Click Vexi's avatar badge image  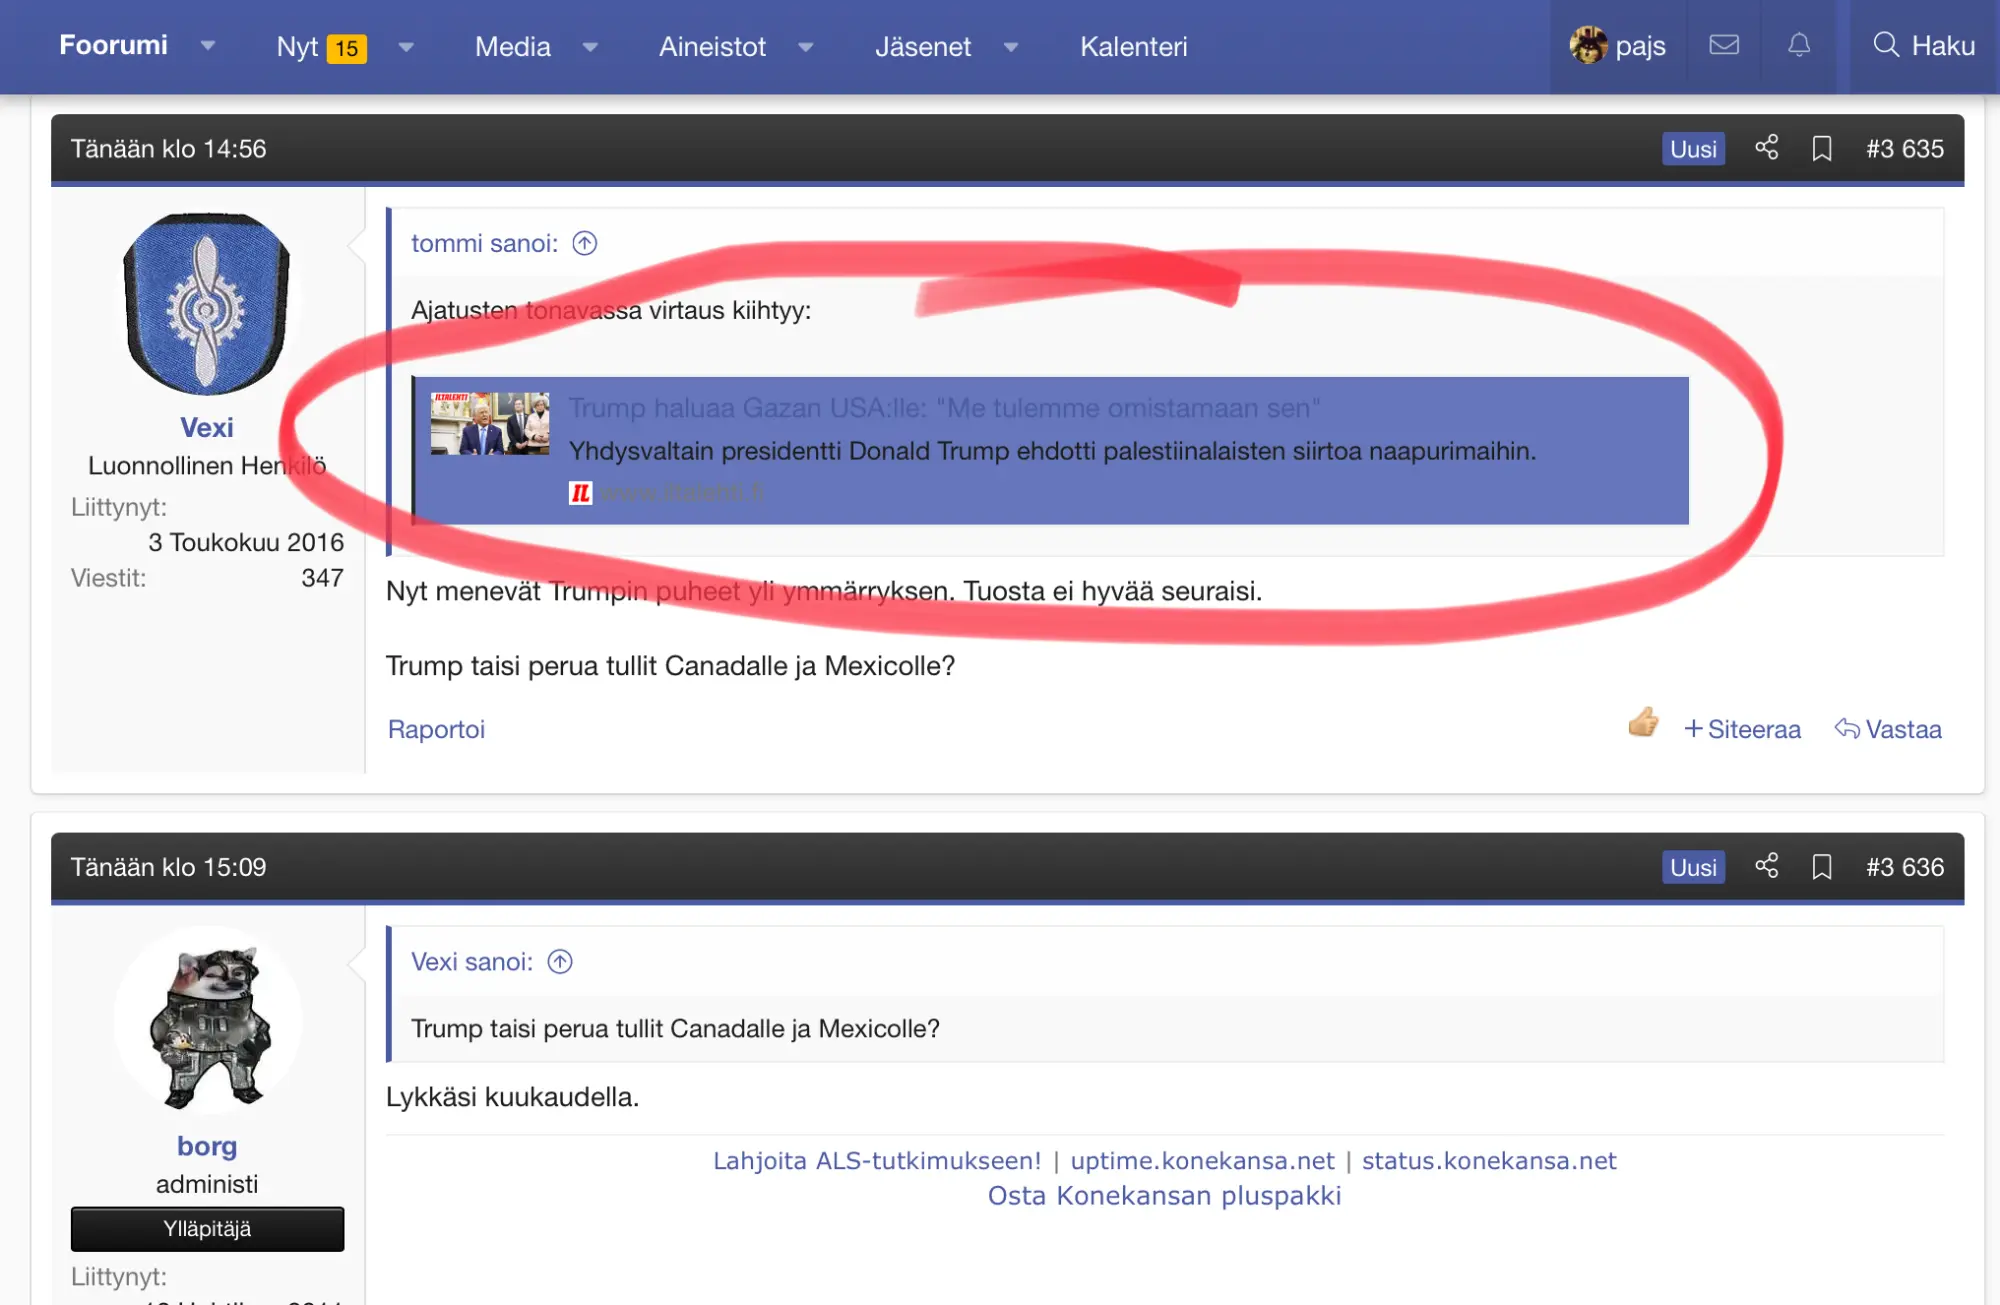pos(207,303)
